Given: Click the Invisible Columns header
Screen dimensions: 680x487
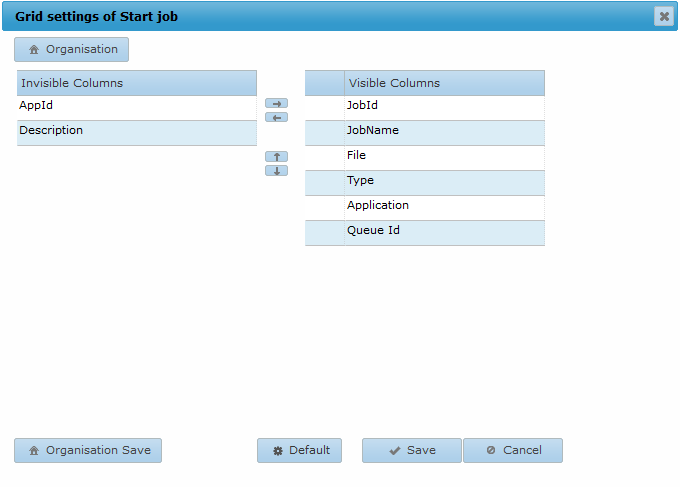Looking at the screenshot, I should pos(136,83).
